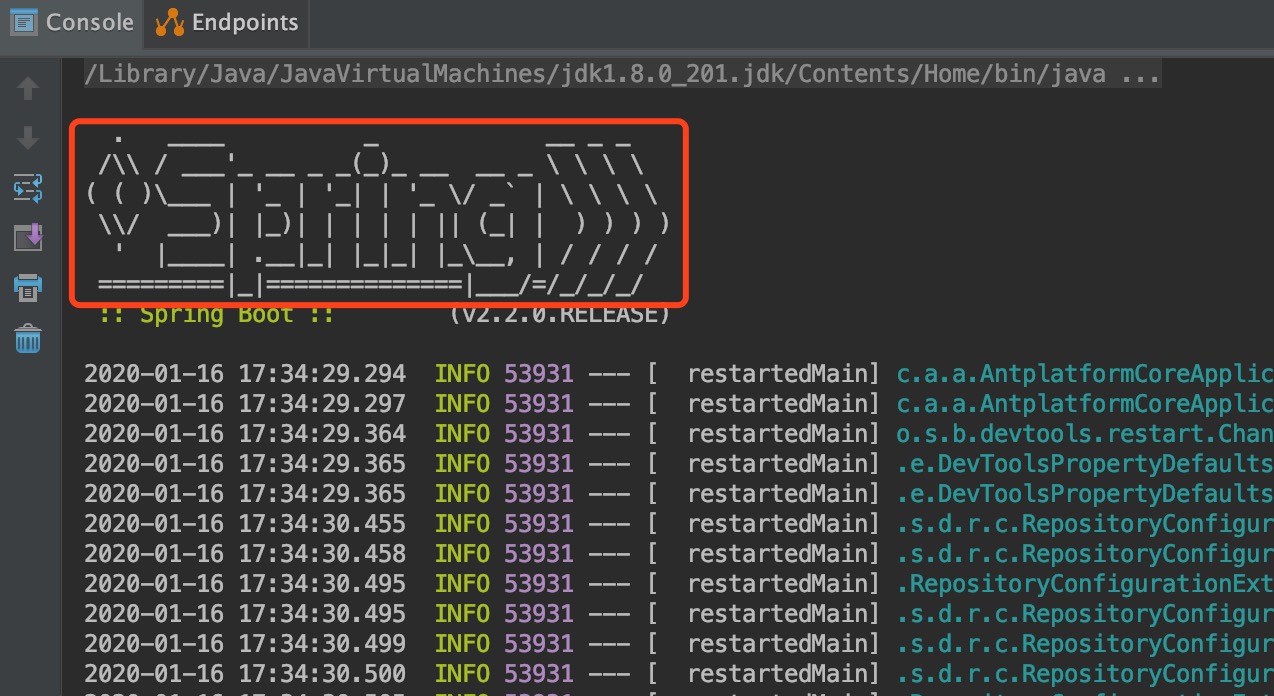Click timestamp 2020-01-16 17:34:29.297

[245, 404]
